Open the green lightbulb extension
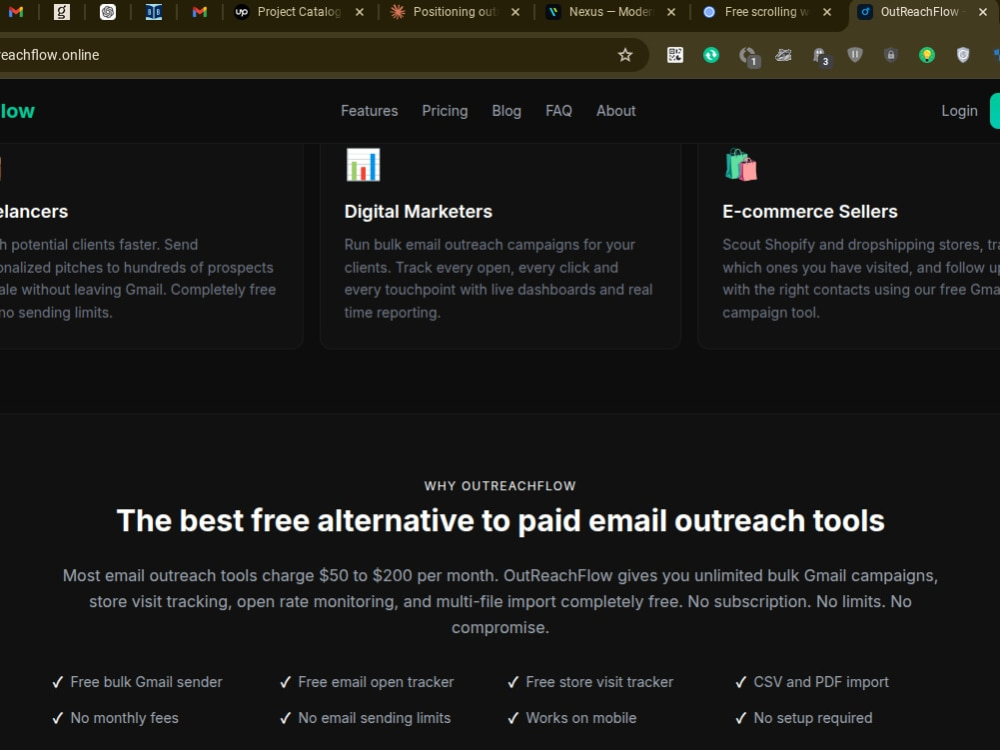The width and height of the screenshot is (1000, 750). pyautogui.click(x=926, y=55)
